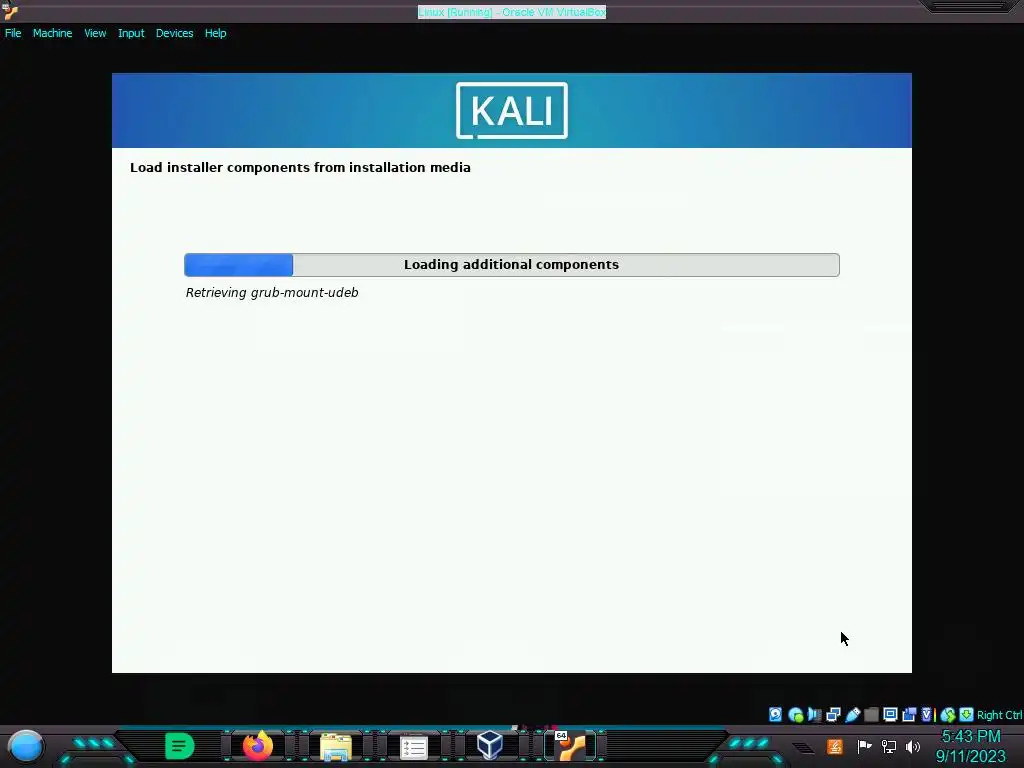
Task: Open the volume speaker tray icon
Action: tap(912, 746)
